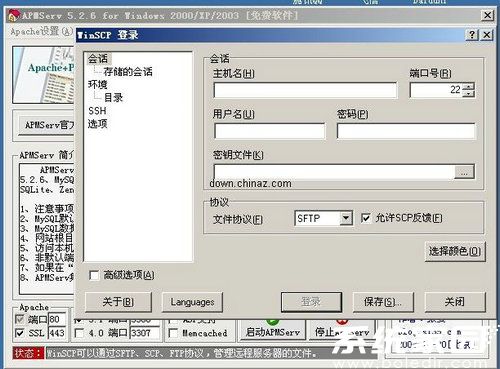Click the 密钥文件 key file field
Screen dimensions: 500x369
334,172
